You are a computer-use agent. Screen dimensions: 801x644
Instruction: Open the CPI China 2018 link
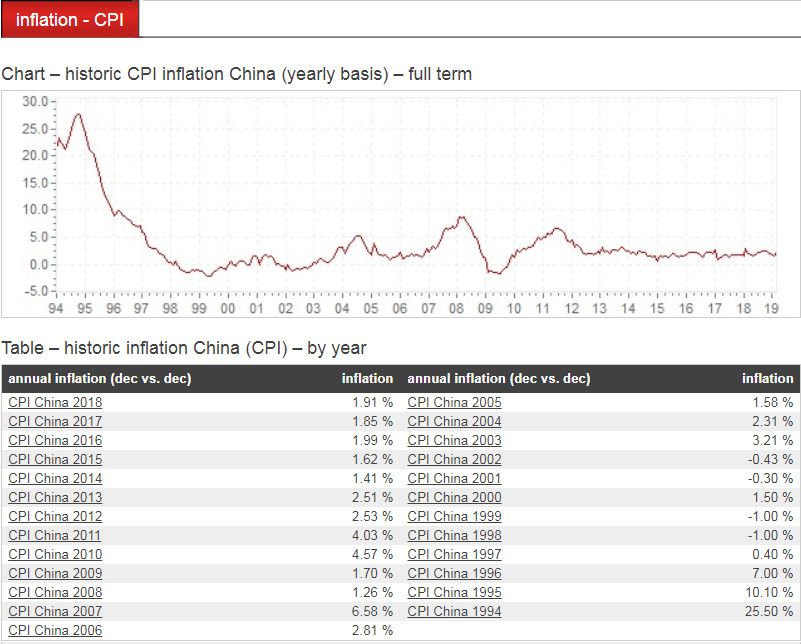[55, 402]
